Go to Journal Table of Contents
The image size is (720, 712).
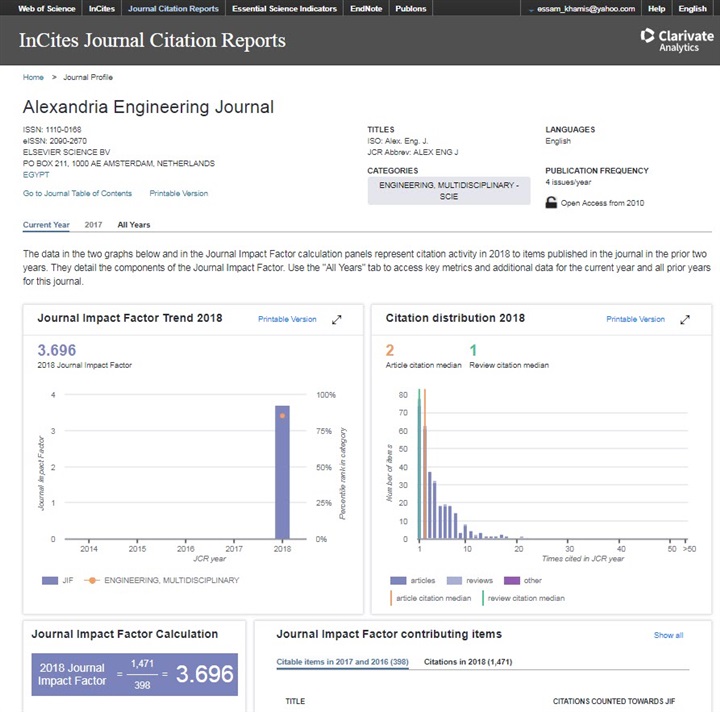[x=77, y=193]
